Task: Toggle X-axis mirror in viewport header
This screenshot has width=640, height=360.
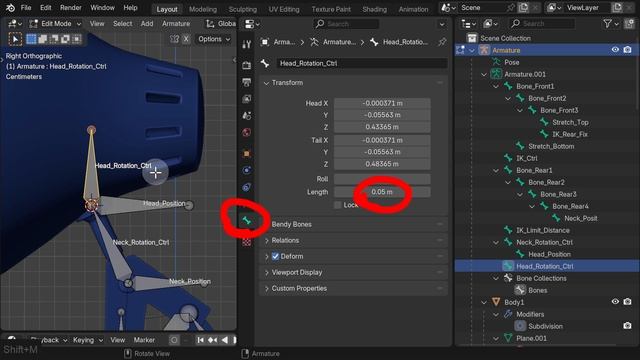Action: click(x=186, y=39)
